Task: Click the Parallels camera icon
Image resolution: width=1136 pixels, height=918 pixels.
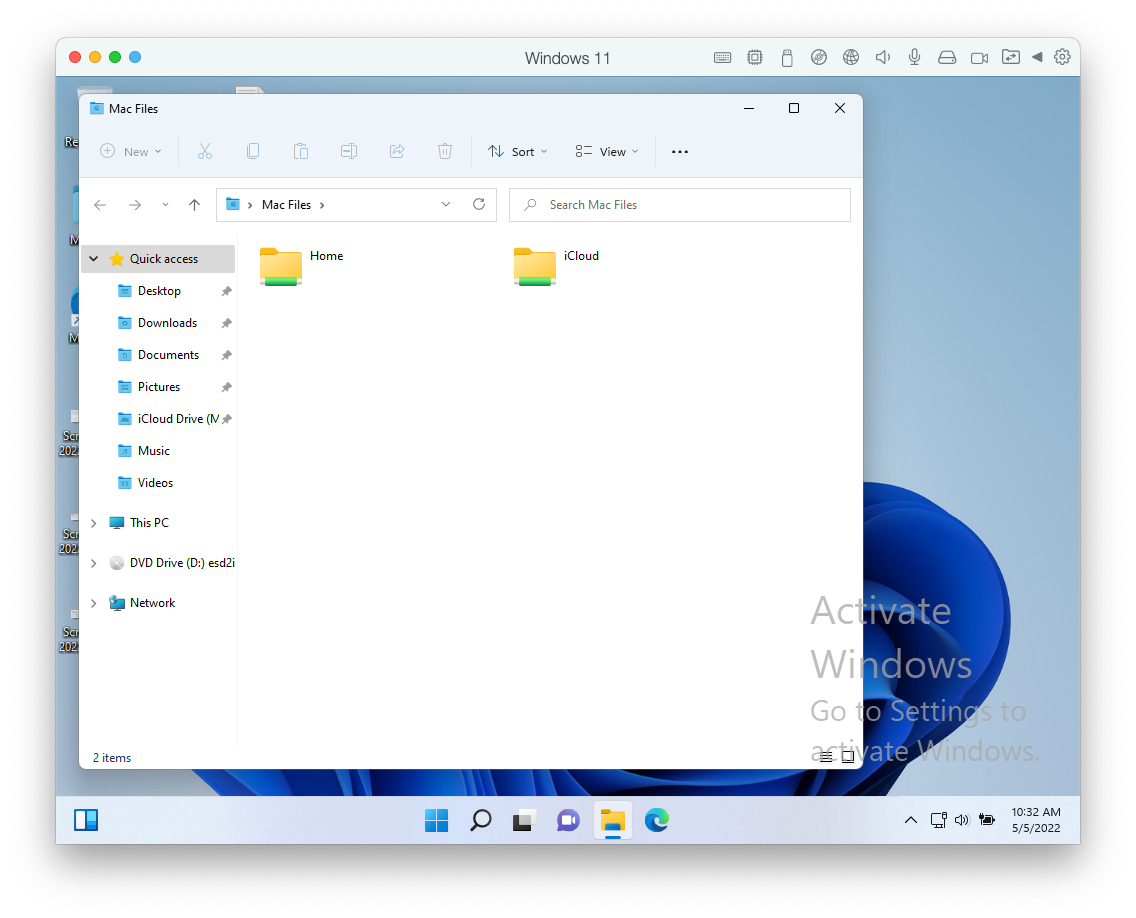Action: [x=980, y=57]
